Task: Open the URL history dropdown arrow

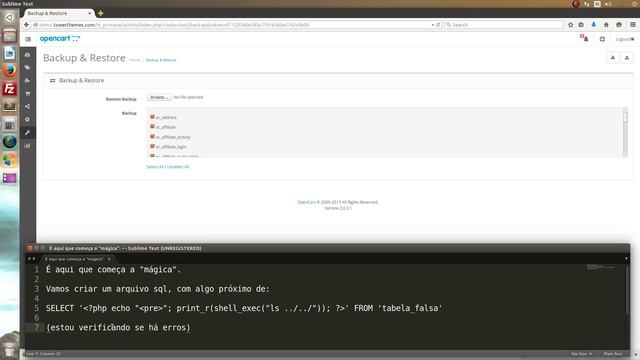Action: (x=433, y=25)
